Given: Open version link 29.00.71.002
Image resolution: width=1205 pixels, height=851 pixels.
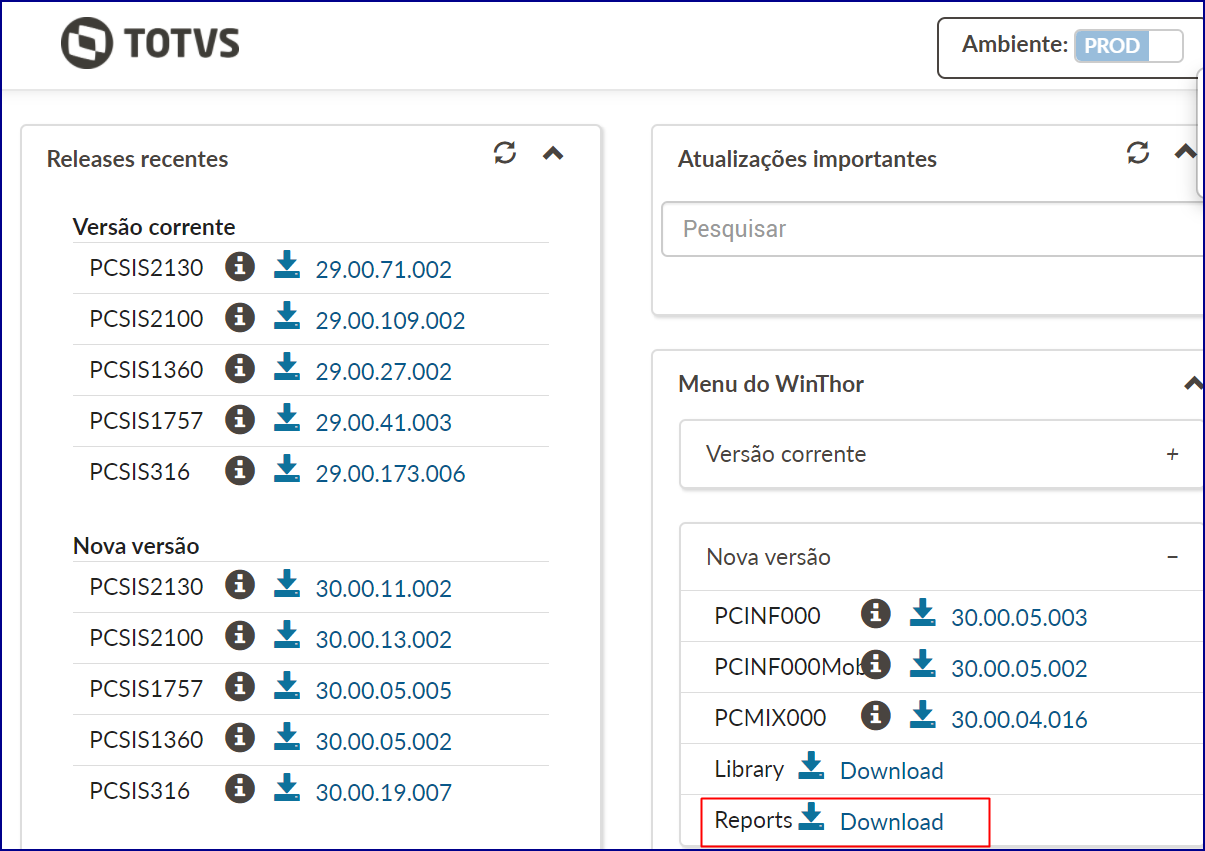Looking at the screenshot, I should tap(384, 270).
